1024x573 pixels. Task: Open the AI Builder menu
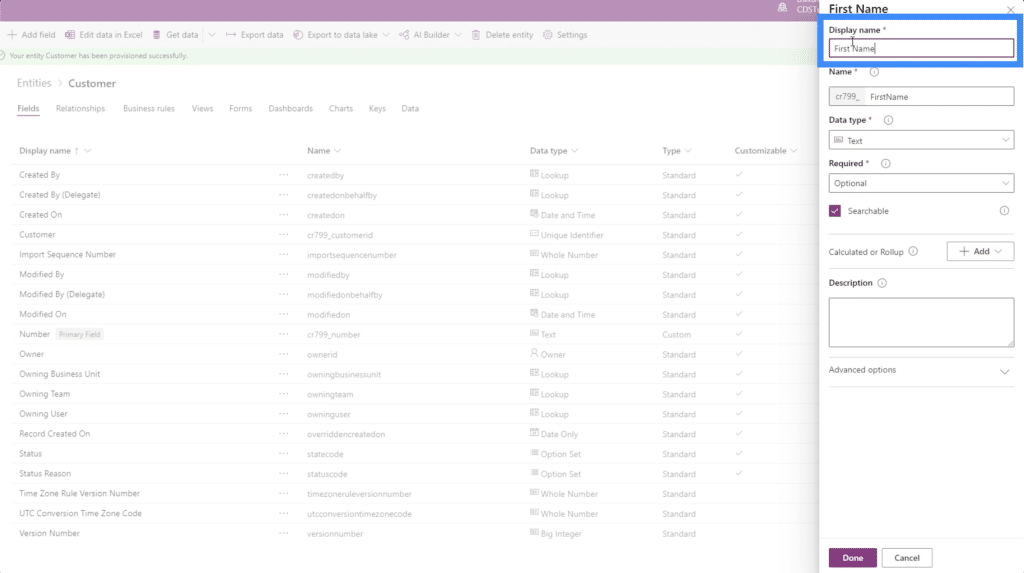424,35
